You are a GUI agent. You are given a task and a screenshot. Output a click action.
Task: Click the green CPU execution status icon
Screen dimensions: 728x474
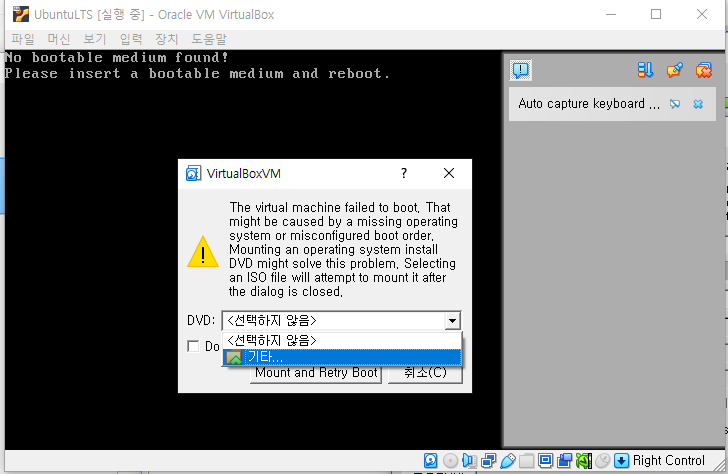coord(584,461)
